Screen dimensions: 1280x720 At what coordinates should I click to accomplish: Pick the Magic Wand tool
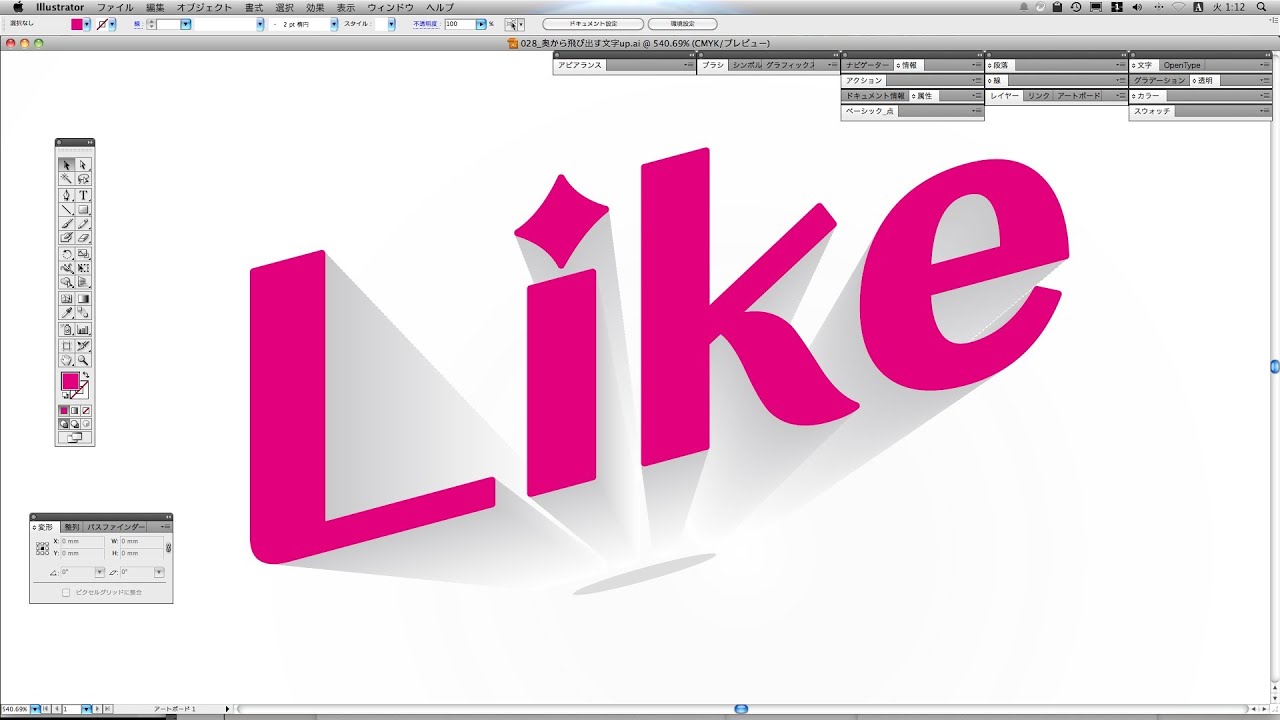(66, 180)
